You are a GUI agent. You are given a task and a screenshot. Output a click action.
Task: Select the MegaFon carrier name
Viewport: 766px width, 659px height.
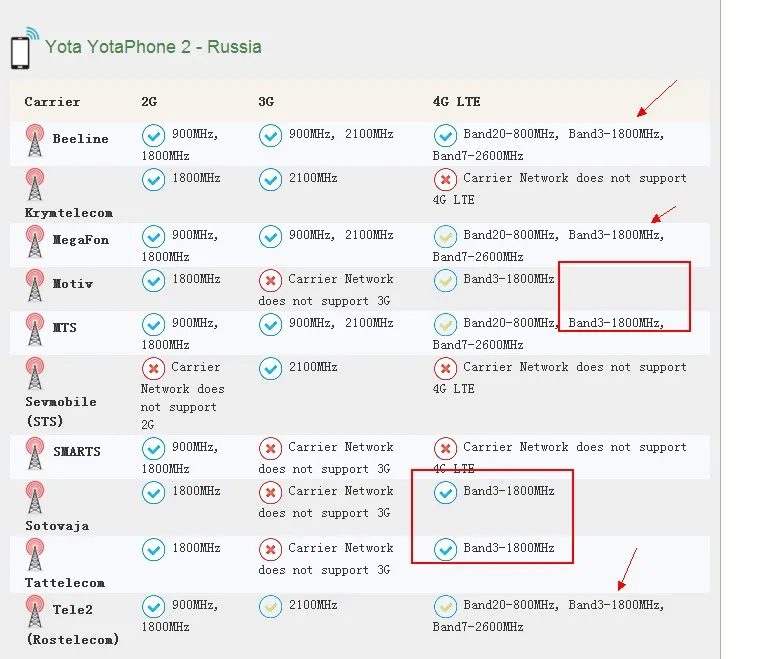(81, 240)
